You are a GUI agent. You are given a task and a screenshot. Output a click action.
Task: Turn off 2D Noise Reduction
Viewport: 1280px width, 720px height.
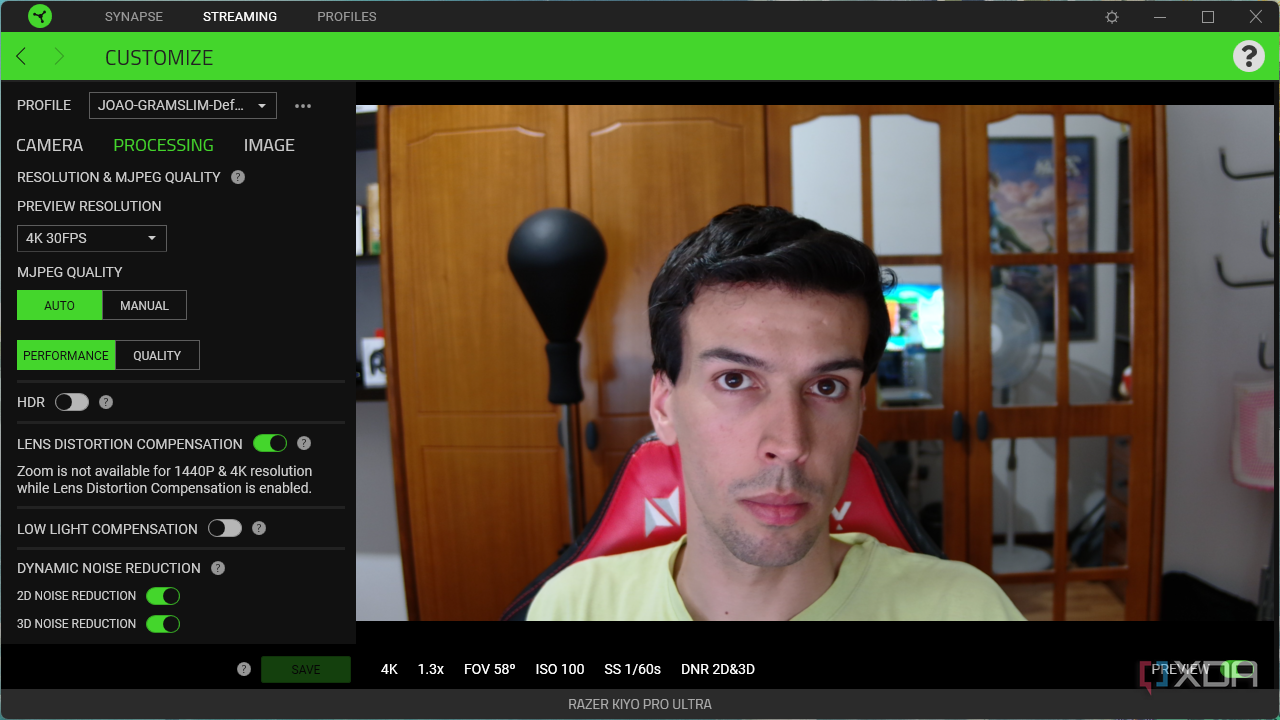pyautogui.click(x=163, y=596)
